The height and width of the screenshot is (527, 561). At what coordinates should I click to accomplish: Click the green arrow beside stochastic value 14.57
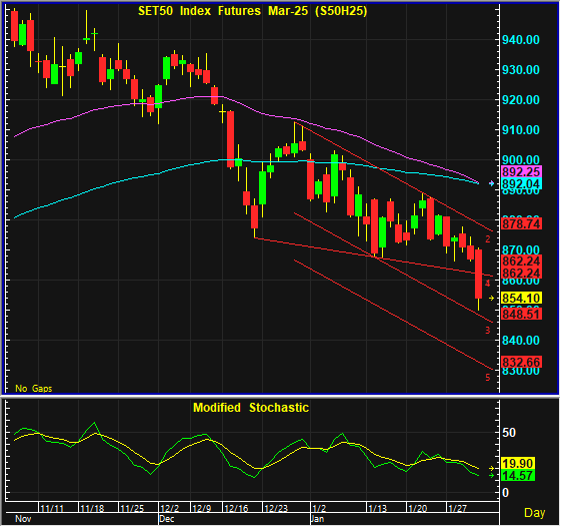click(492, 475)
